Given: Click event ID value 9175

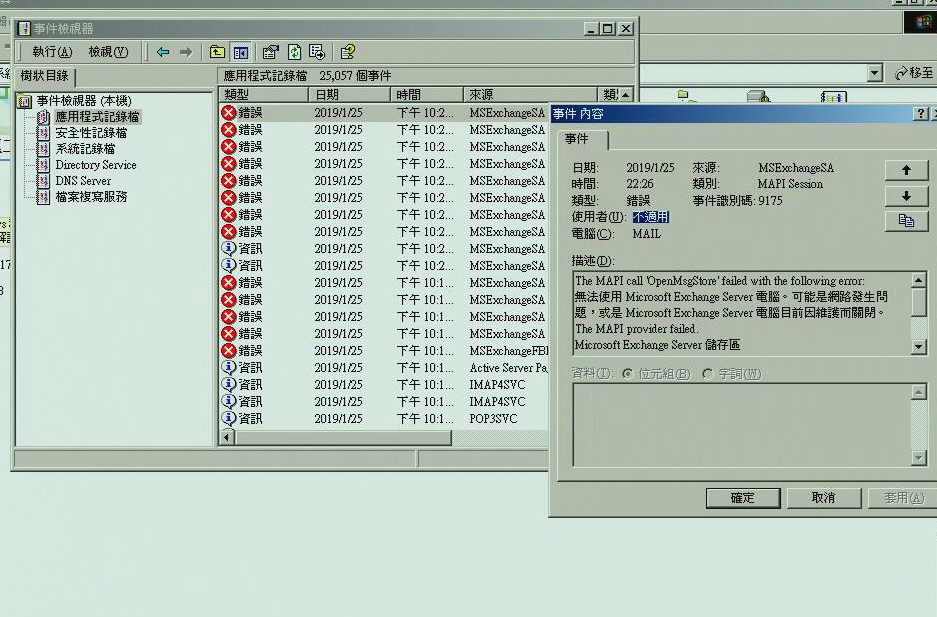Looking at the screenshot, I should point(770,201).
